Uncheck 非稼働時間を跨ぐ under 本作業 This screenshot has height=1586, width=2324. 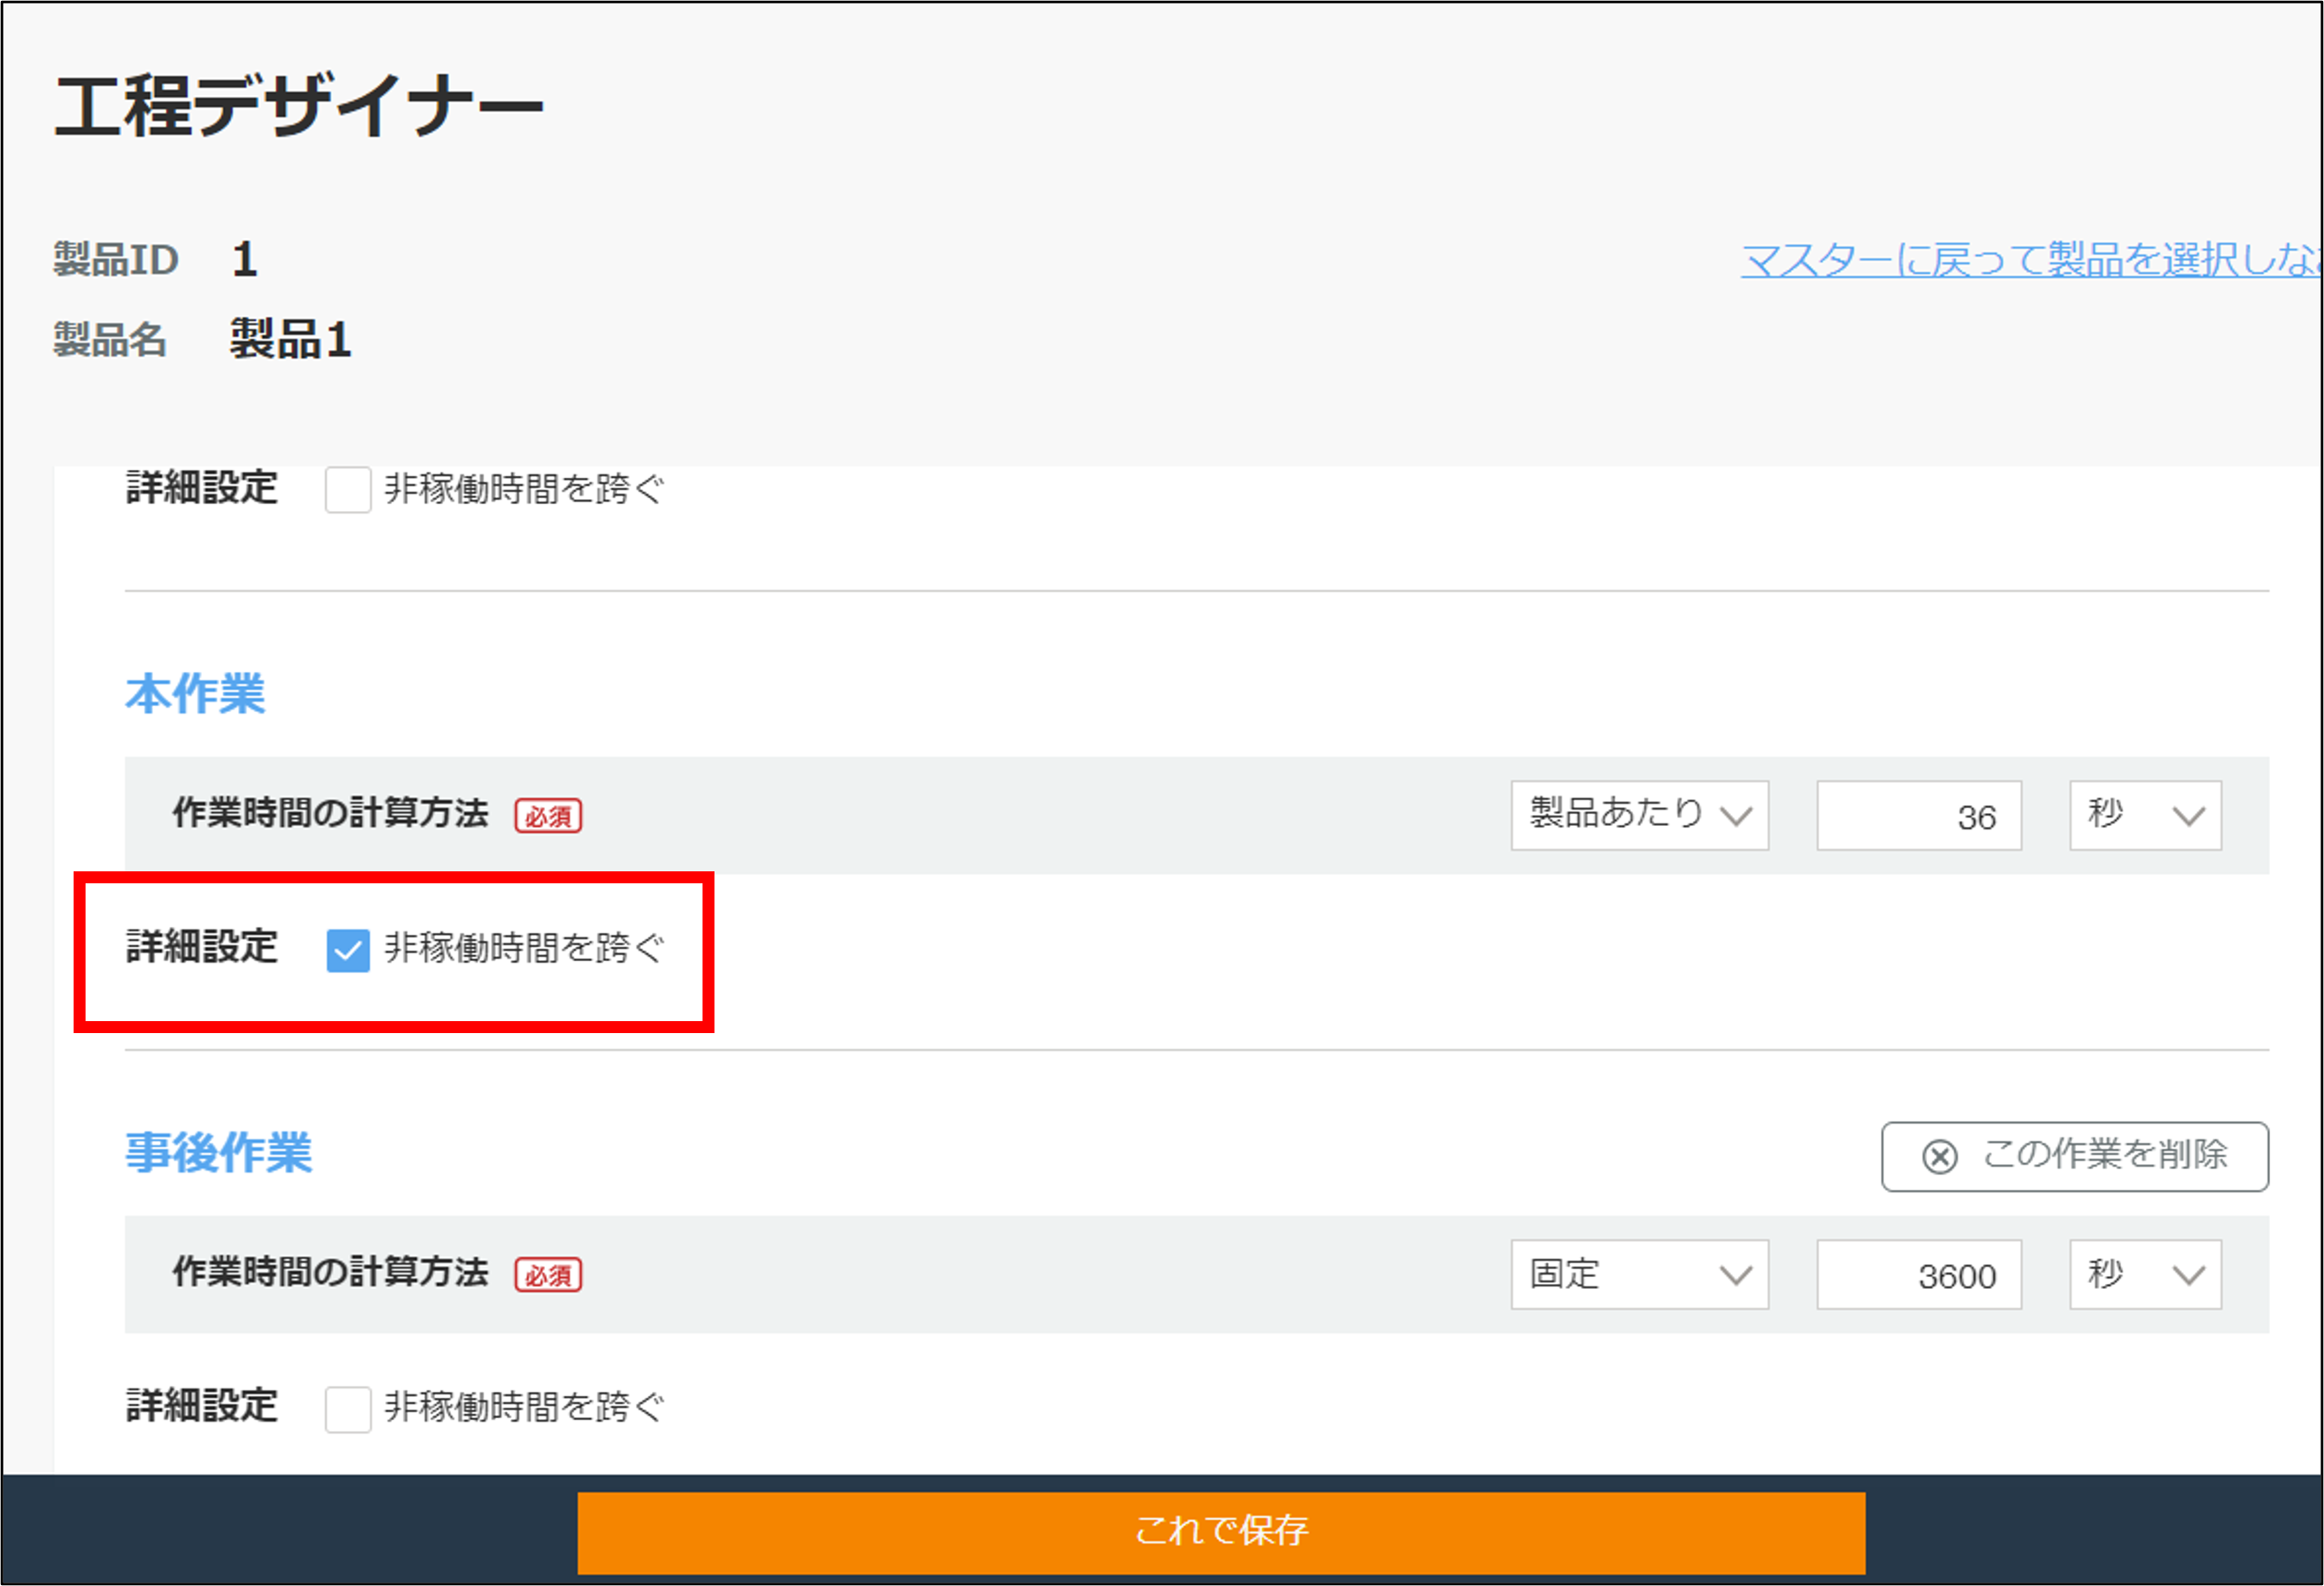348,949
